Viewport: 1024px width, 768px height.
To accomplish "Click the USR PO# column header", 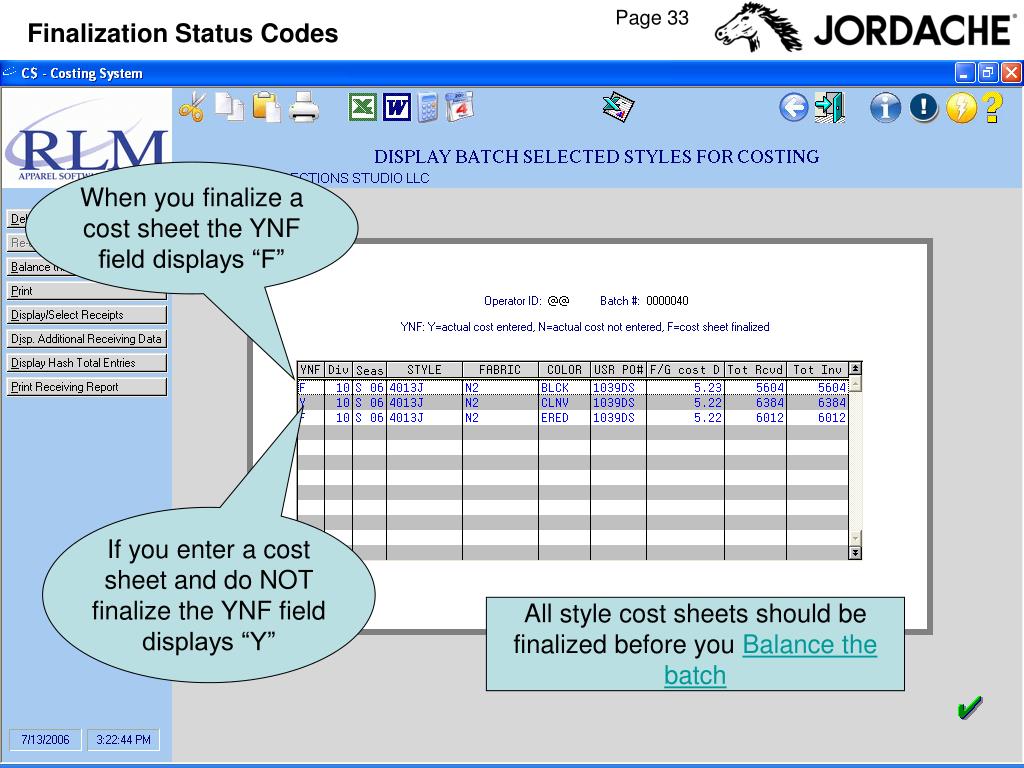I will click(618, 370).
